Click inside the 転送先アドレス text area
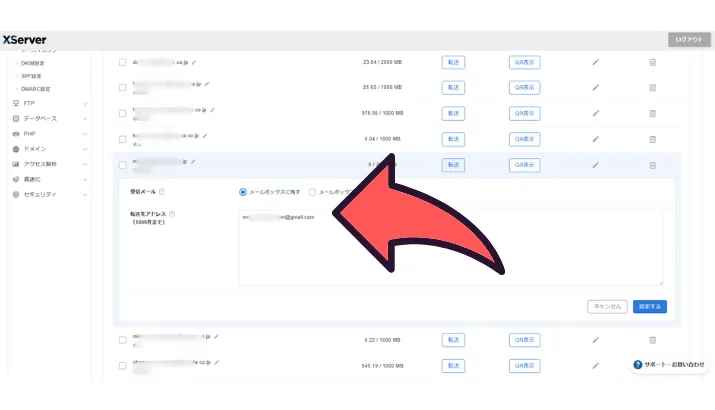Viewport: 715px width, 410px height. pos(451,248)
